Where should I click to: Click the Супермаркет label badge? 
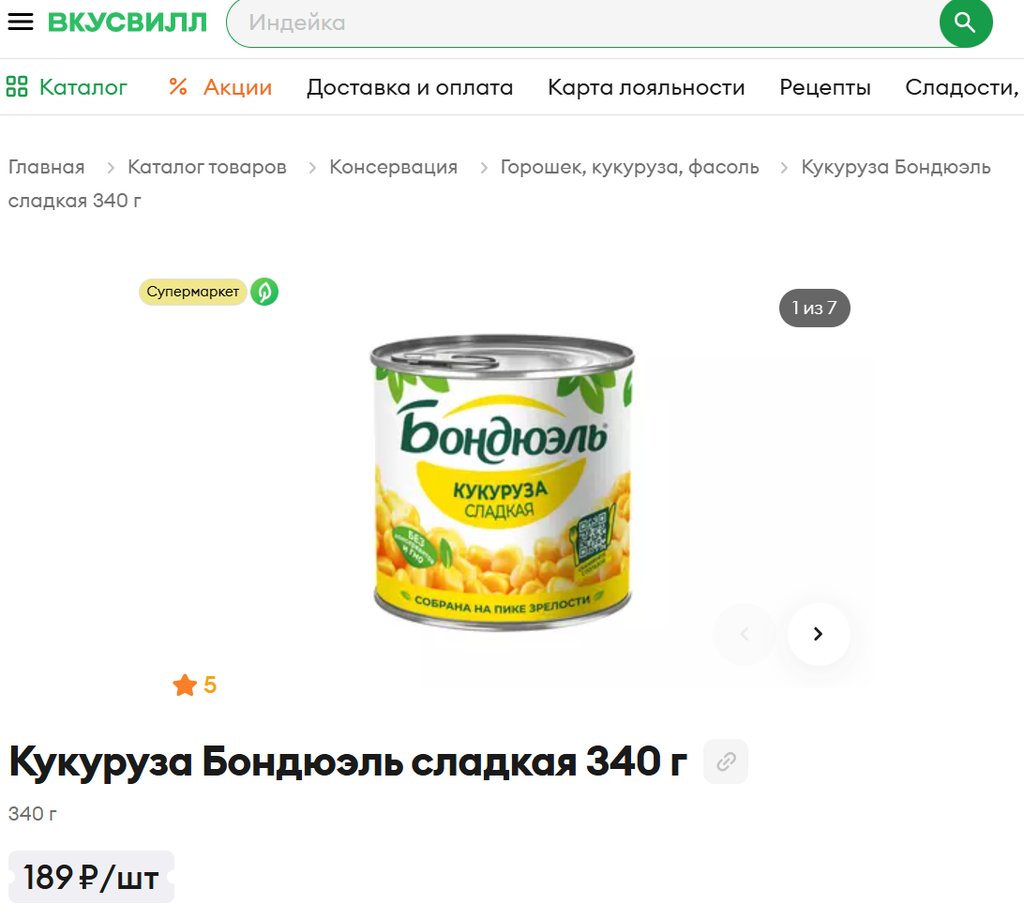click(x=193, y=291)
